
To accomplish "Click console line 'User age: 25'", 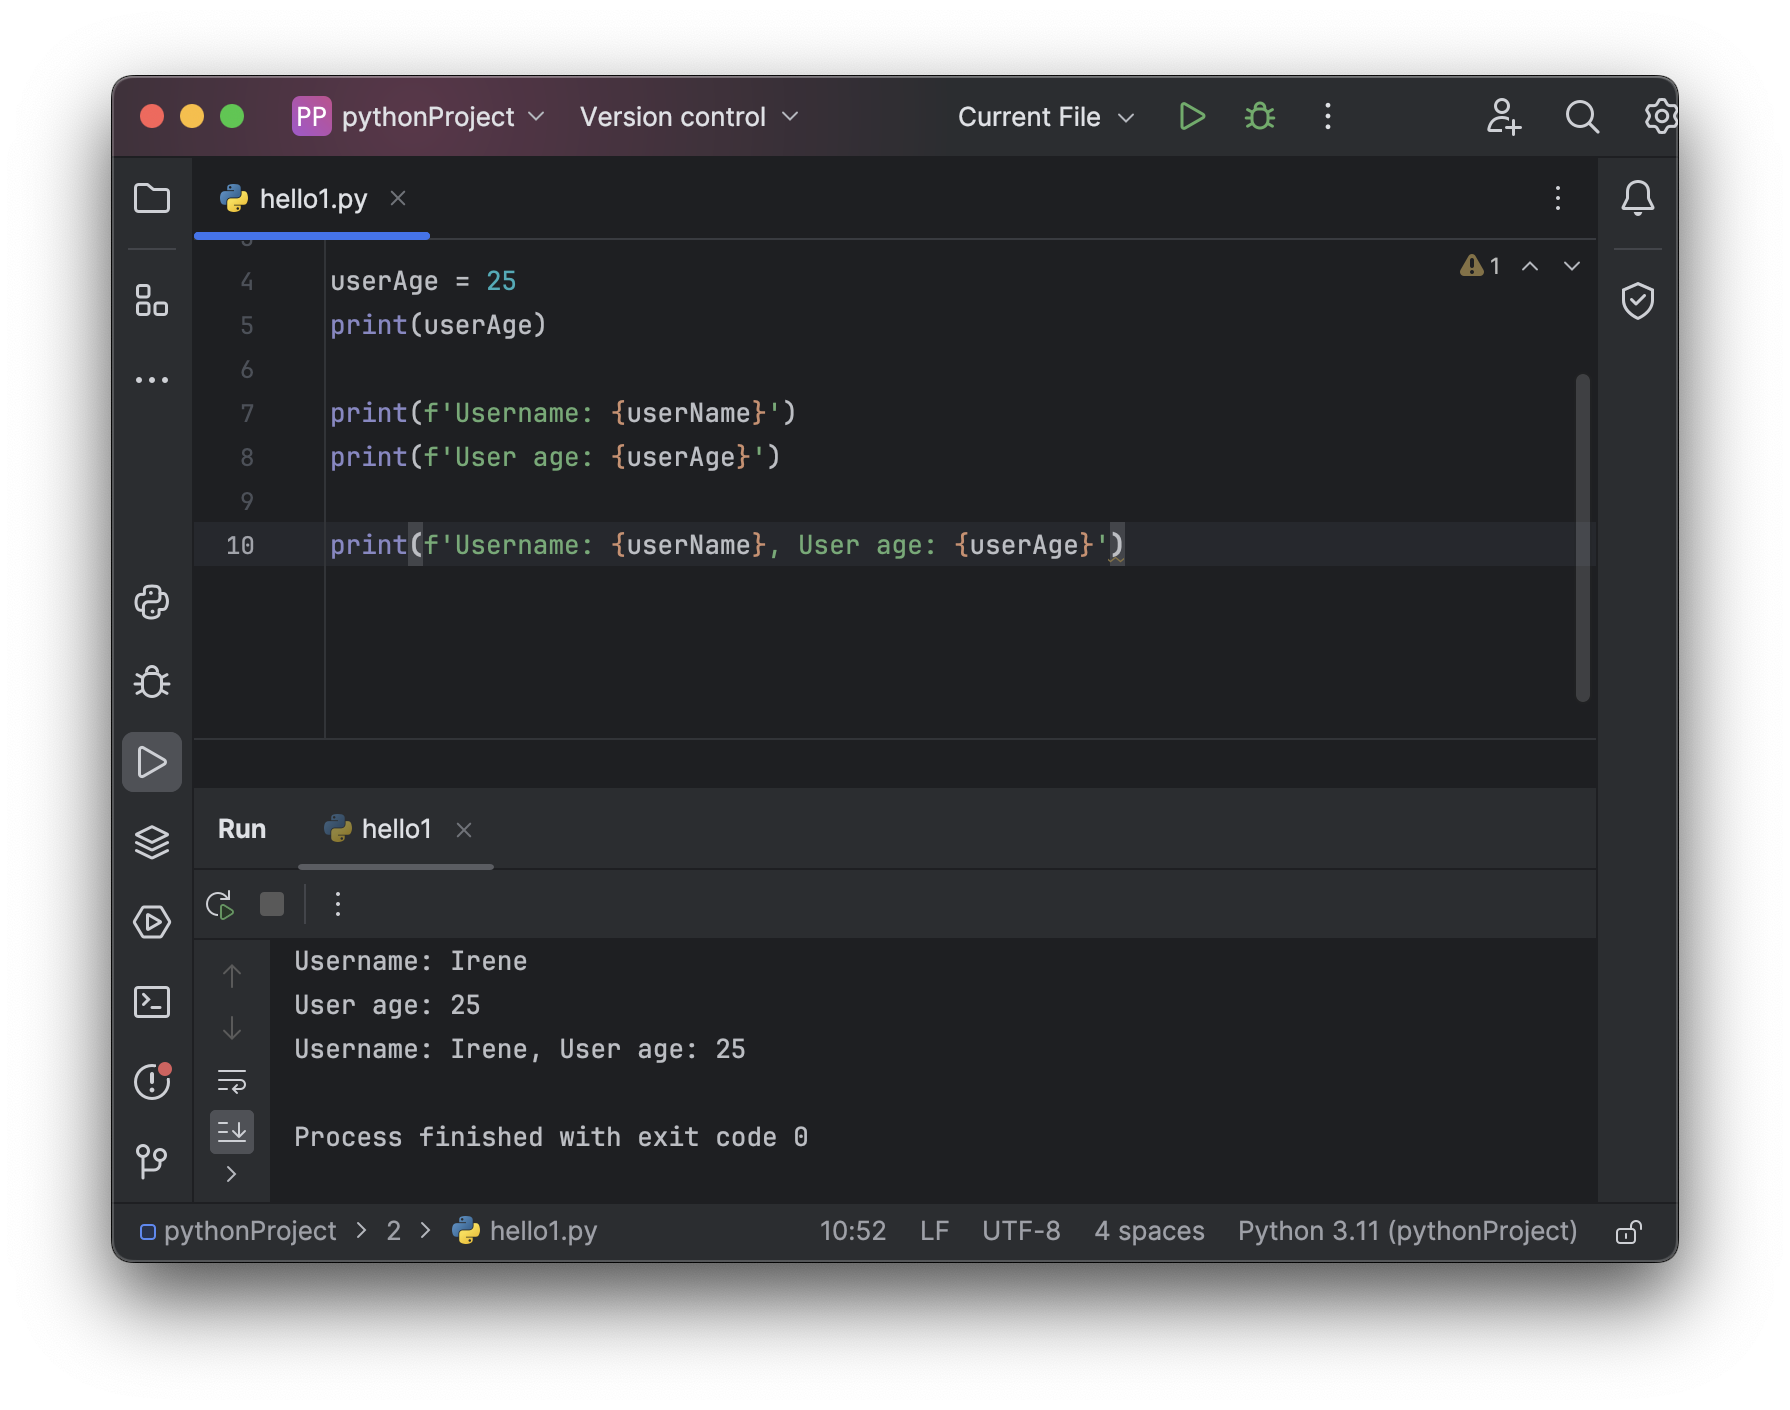I will [x=387, y=1005].
